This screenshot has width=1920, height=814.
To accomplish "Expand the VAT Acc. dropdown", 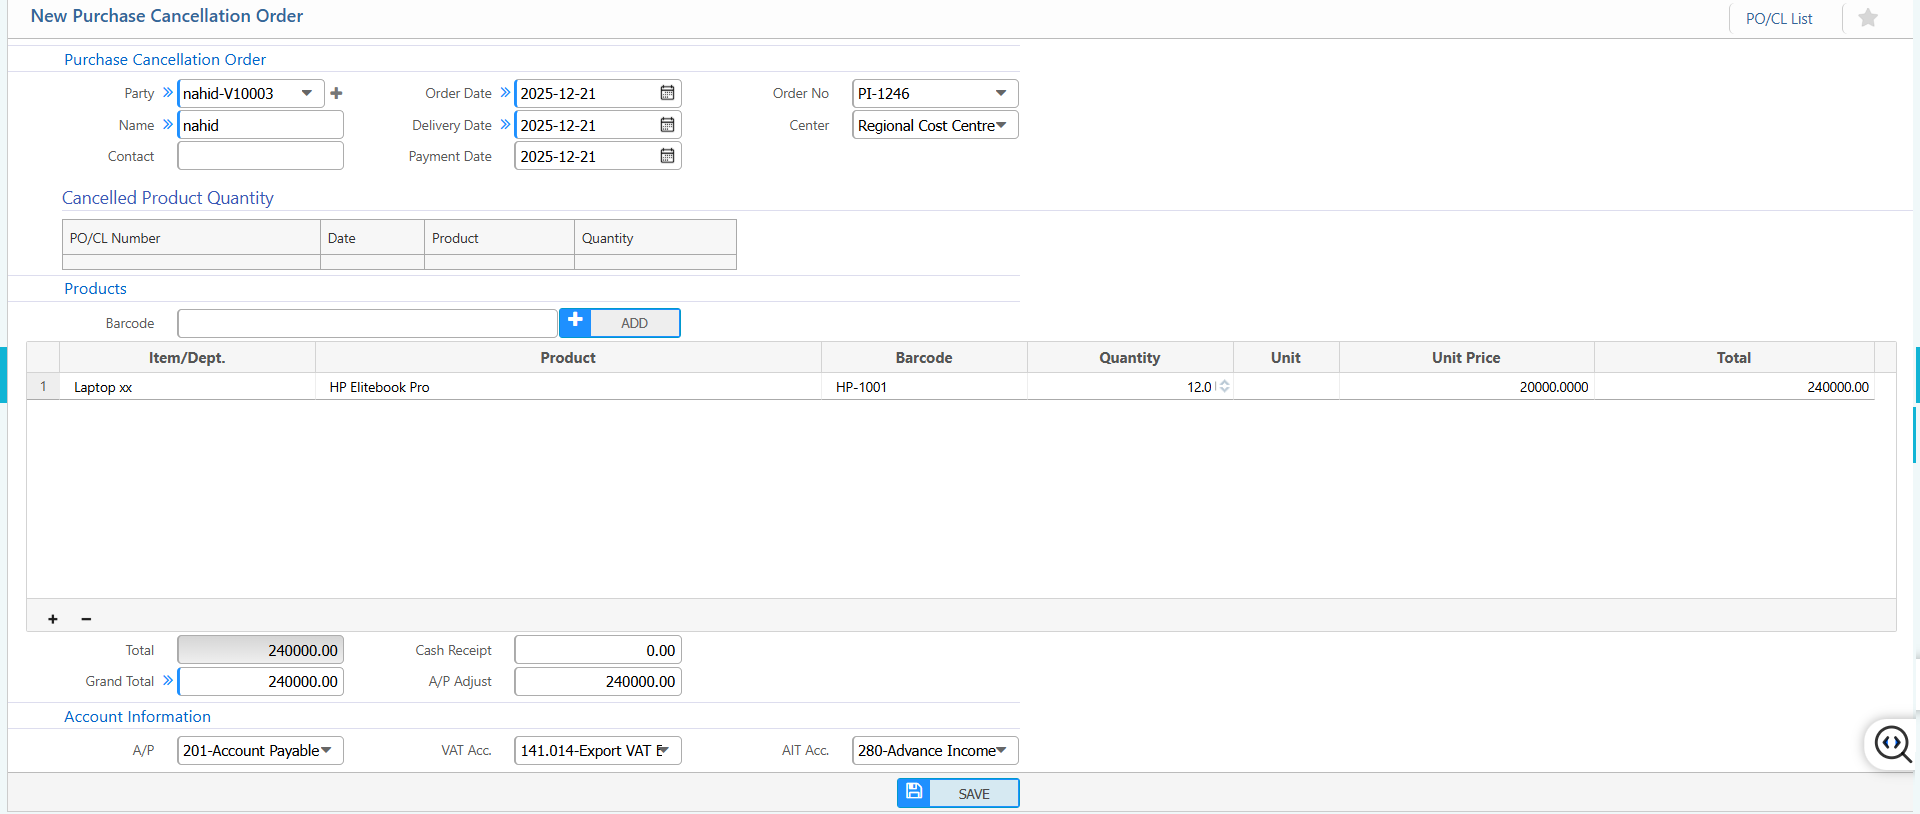I will coord(663,750).
